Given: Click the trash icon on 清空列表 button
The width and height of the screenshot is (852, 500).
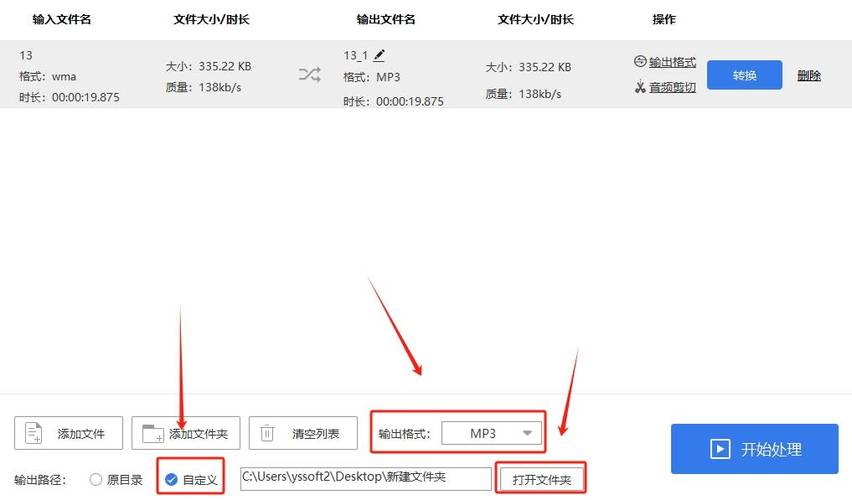Looking at the screenshot, I should [x=267, y=433].
